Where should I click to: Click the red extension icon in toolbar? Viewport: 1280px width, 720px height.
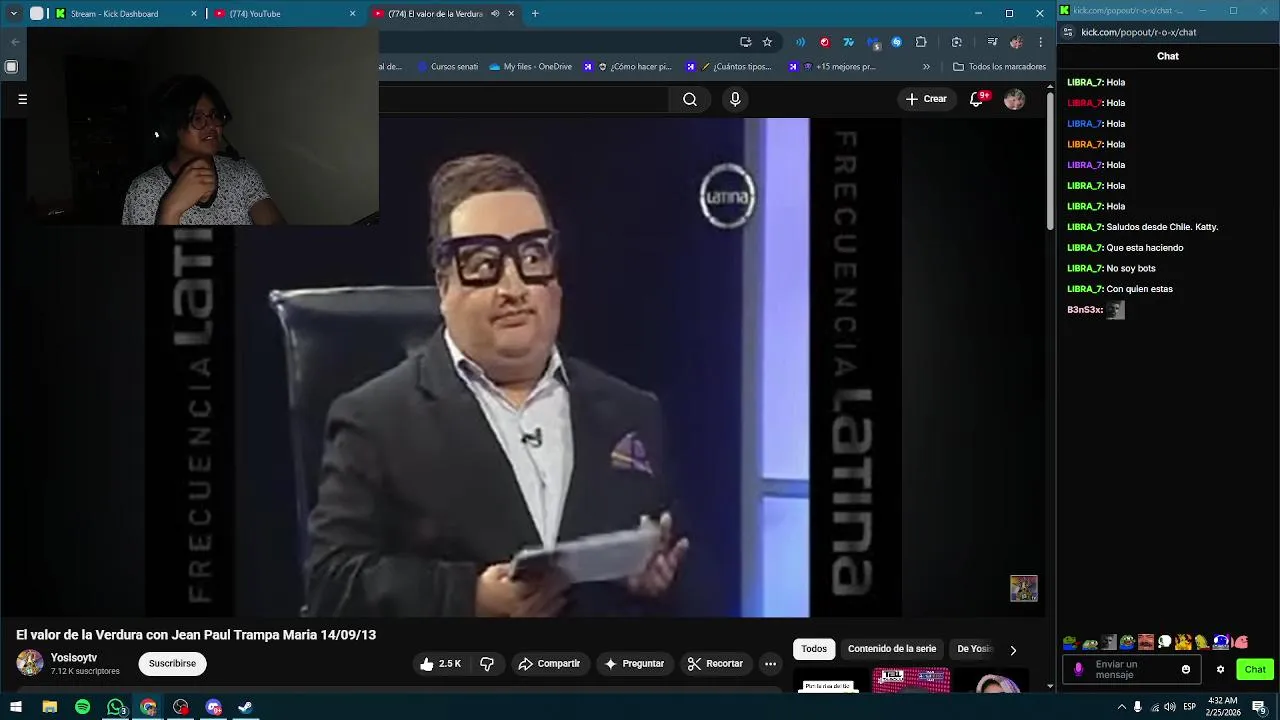coord(824,42)
